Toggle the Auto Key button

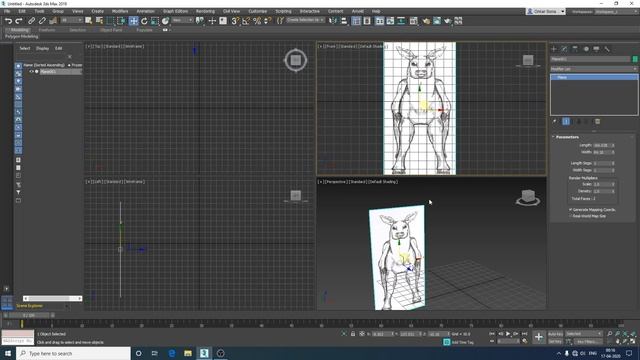pos(555,334)
